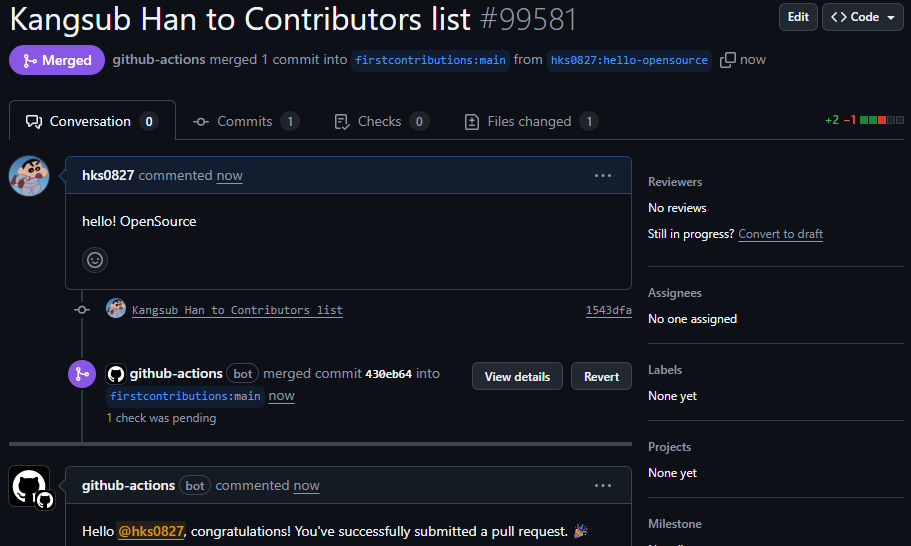Screen dimensions: 911x546
Task: Open hks0827 avatar next to first comment
Action: tap(29, 176)
